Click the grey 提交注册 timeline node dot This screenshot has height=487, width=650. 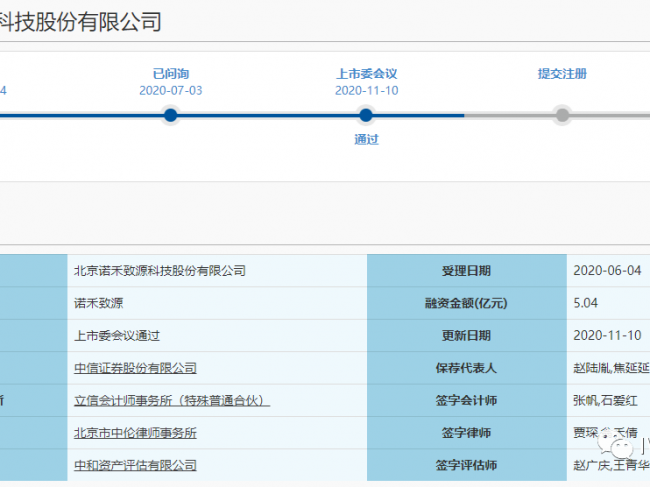click(x=562, y=115)
